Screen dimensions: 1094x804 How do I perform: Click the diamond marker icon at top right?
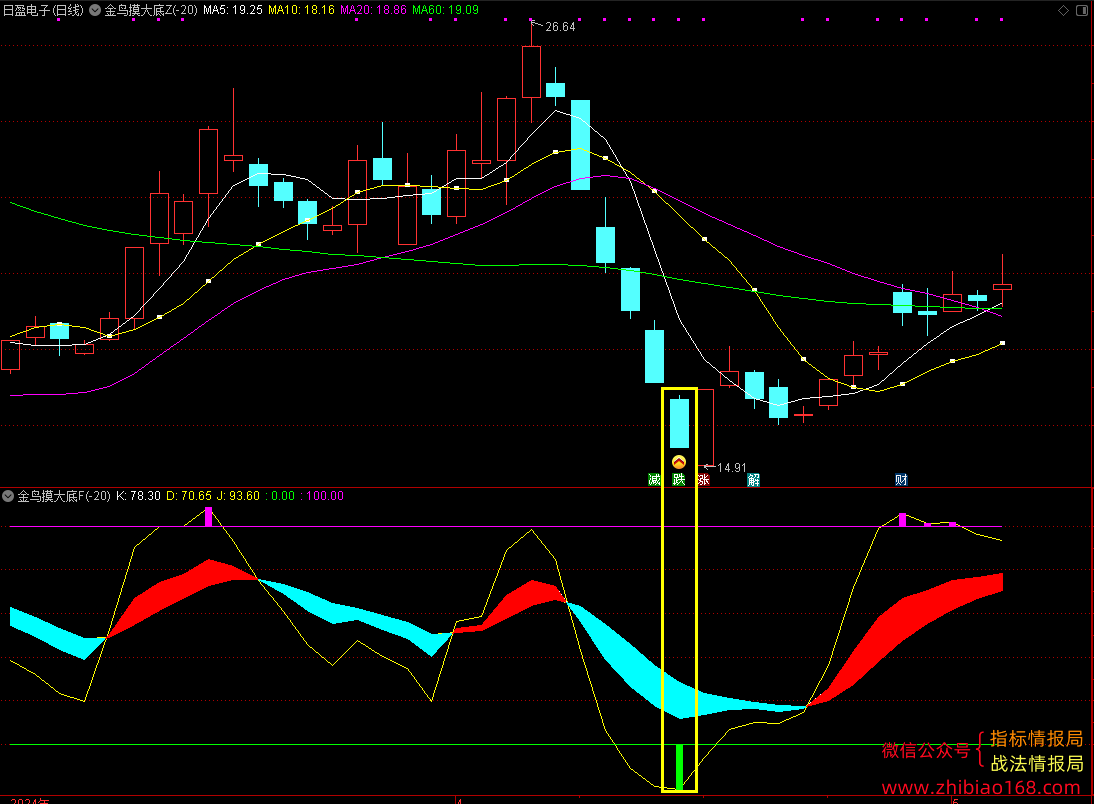(1063, 10)
